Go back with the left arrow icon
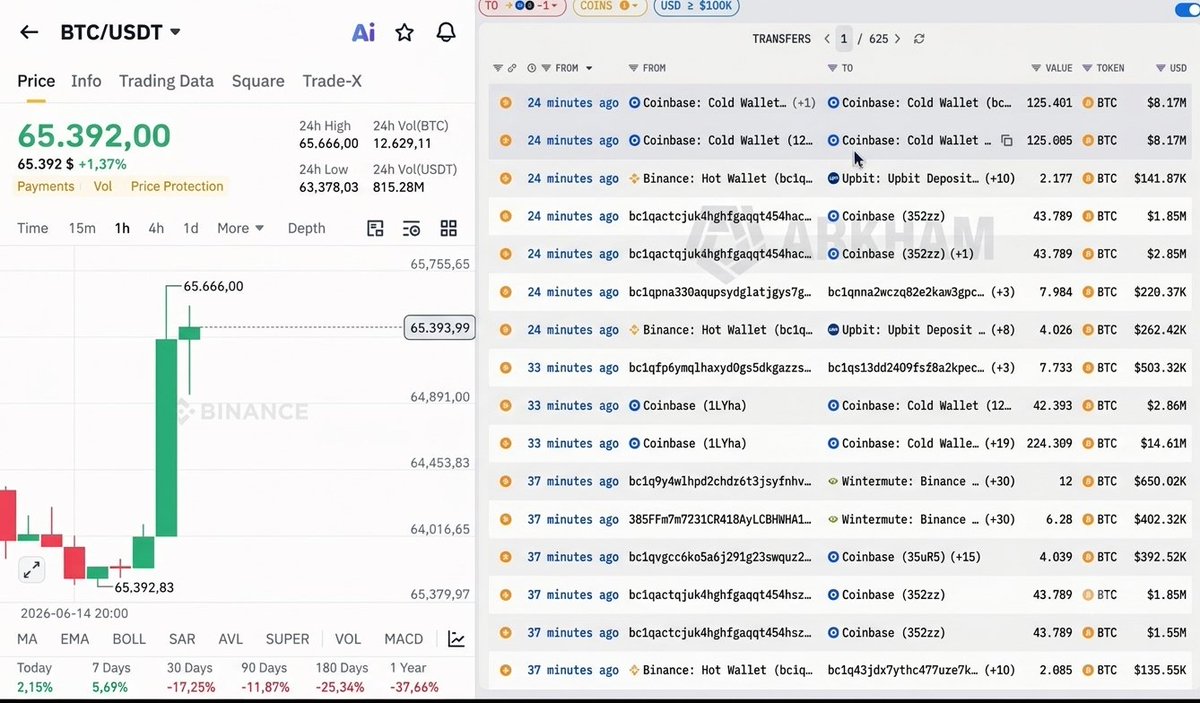The width and height of the screenshot is (1200, 703). click(29, 32)
